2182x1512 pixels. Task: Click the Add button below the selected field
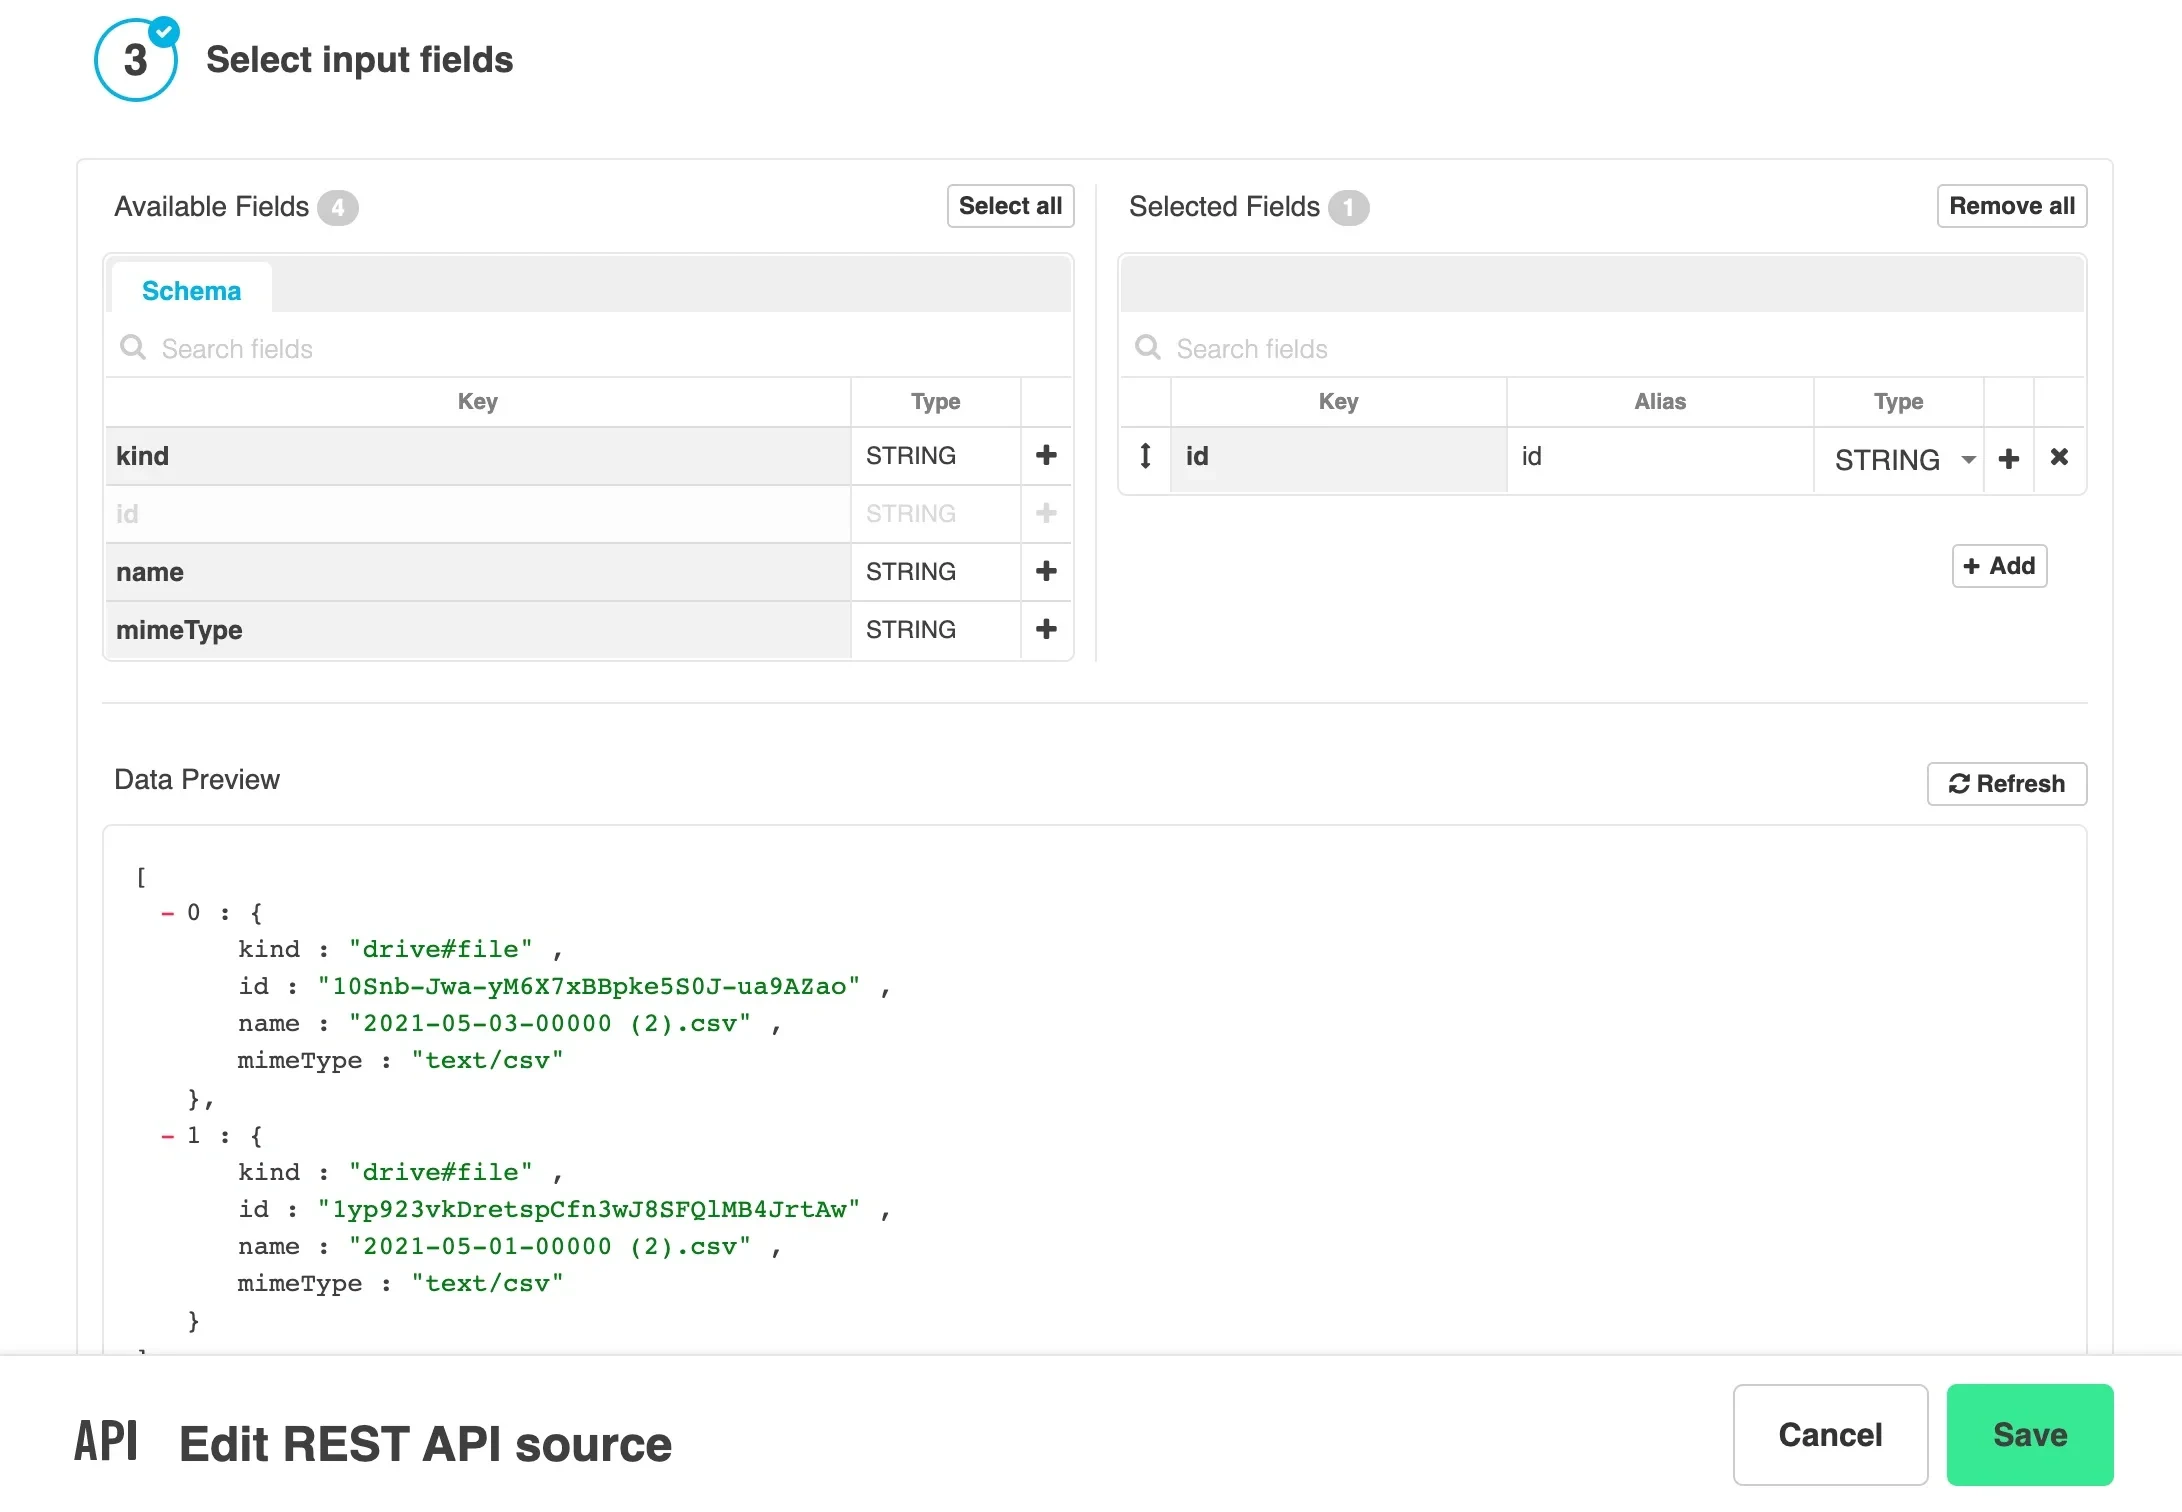coord(1998,565)
